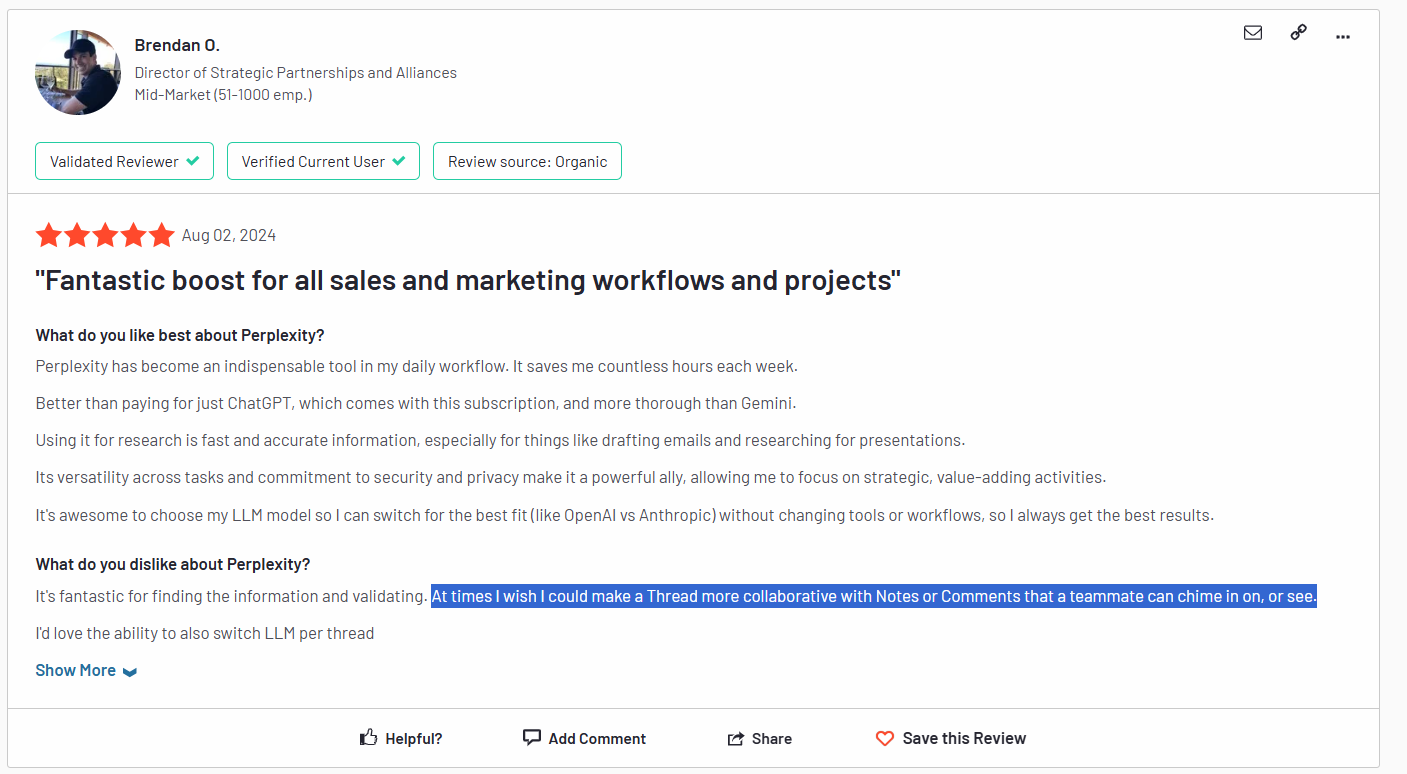The height and width of the screenshot is (774, 1407).
Task: Copy review link via chain icon
Action: (1298, 32)
